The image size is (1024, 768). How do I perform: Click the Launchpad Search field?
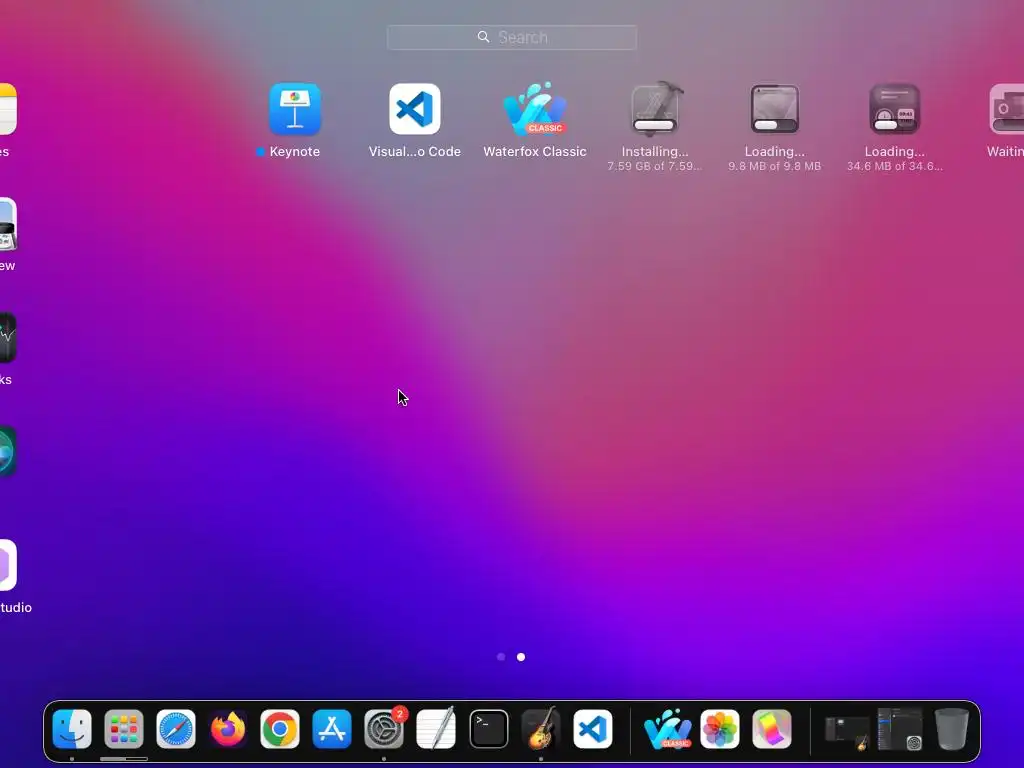pos(512,37)
